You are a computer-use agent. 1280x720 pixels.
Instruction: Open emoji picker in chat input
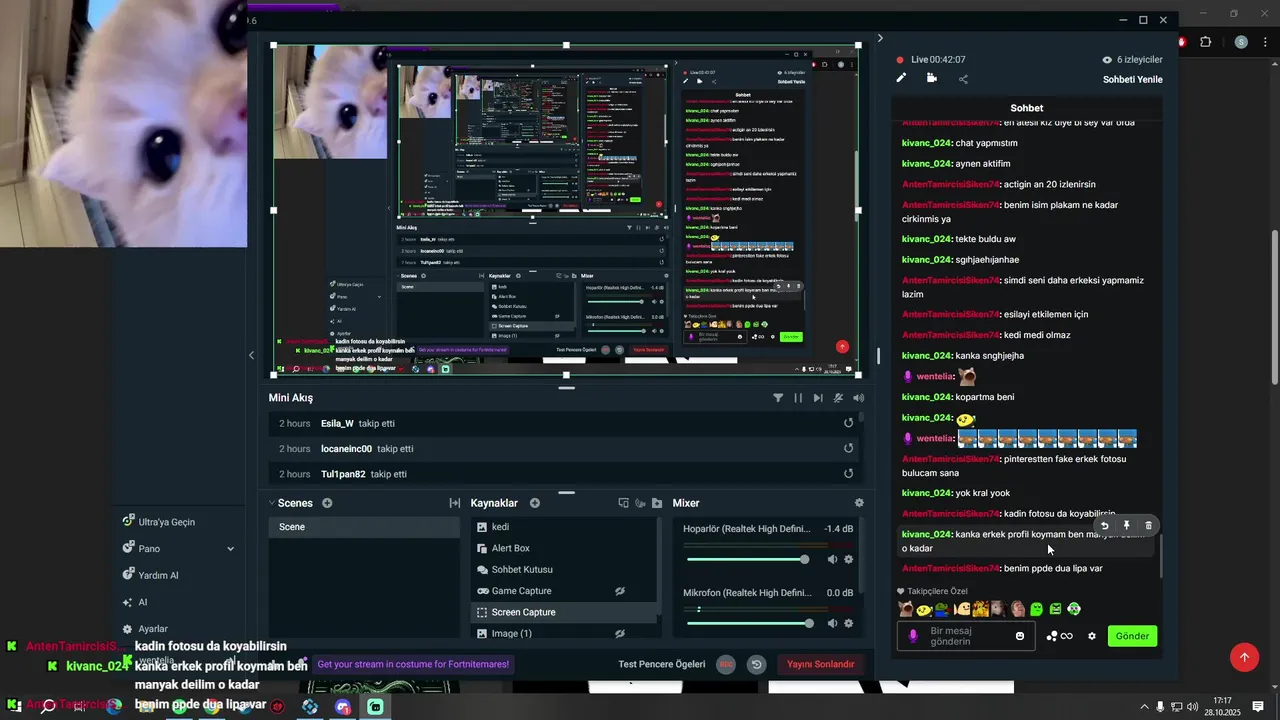pos(1020,636)
